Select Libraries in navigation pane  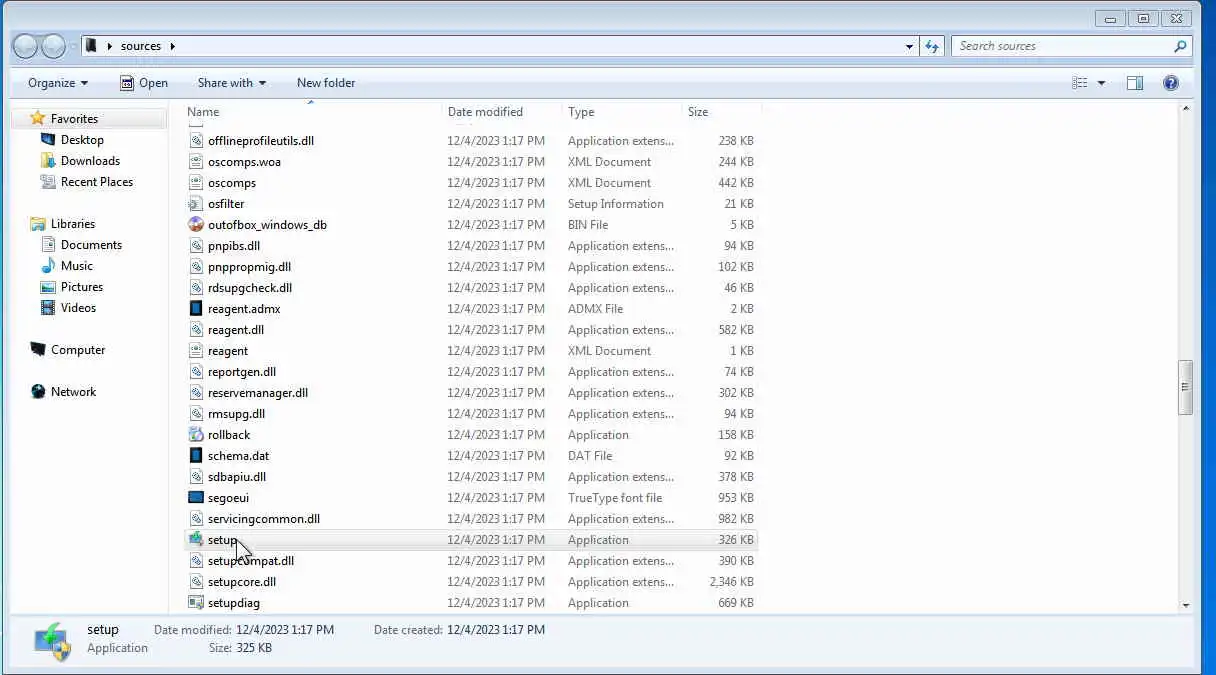pyautogui.click(x=73, y=224)
